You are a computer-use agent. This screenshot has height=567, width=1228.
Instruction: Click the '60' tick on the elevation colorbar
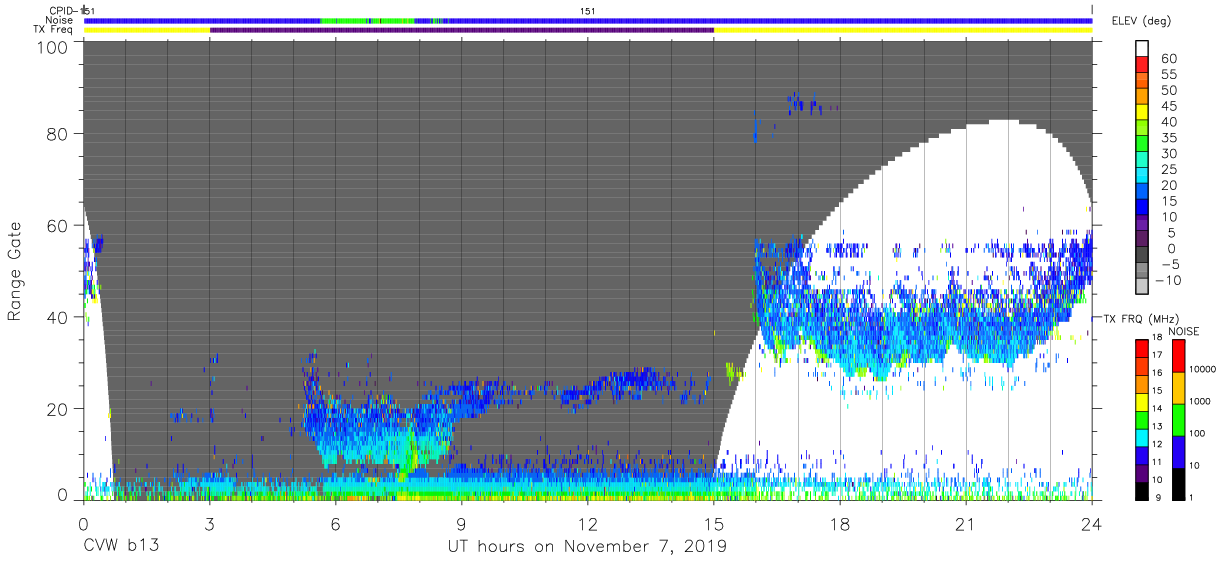click(x=1168, y=58)
